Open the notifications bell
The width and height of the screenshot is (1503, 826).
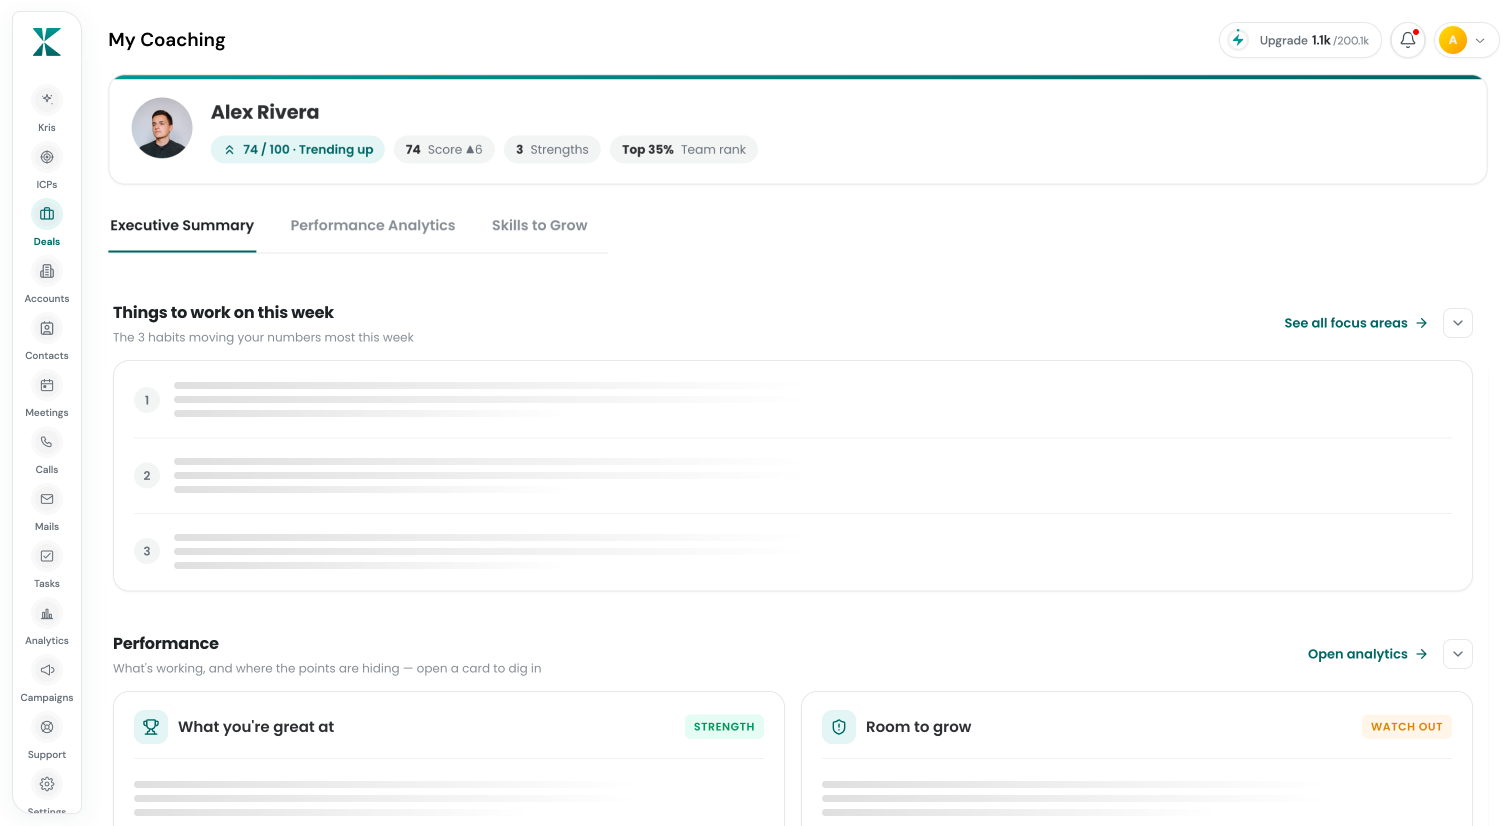pos(1408,40)
